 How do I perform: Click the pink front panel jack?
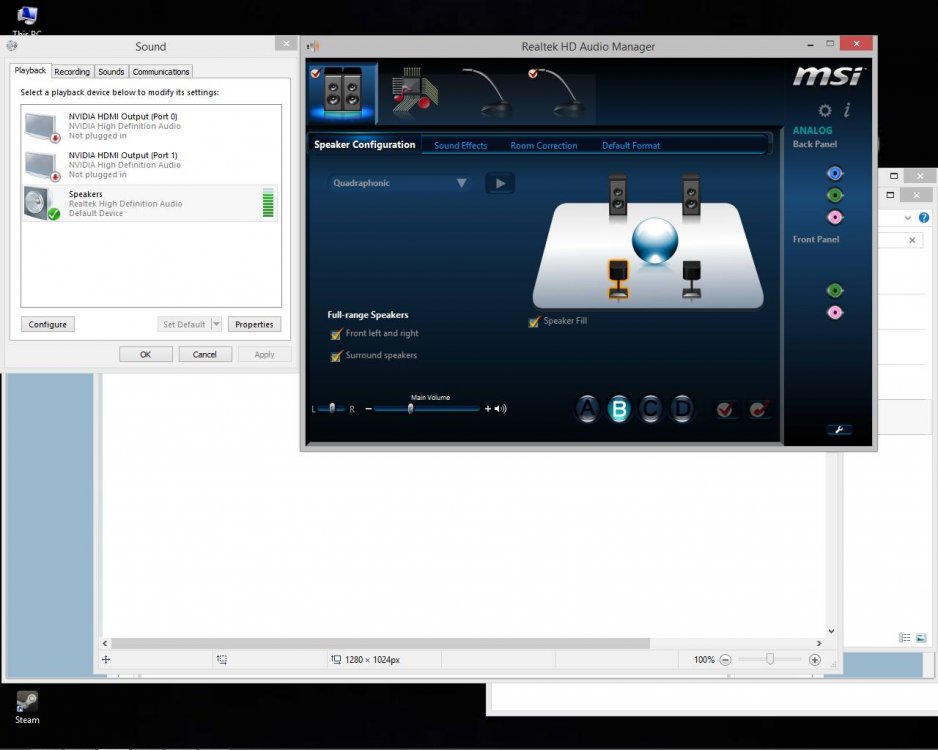pos(835,312)
